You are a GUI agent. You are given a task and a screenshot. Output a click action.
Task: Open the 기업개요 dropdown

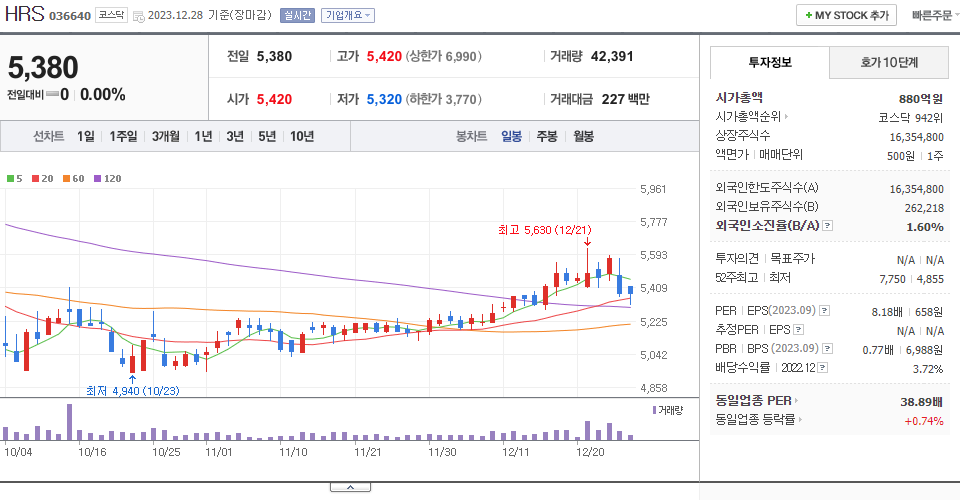click(348, 15)
